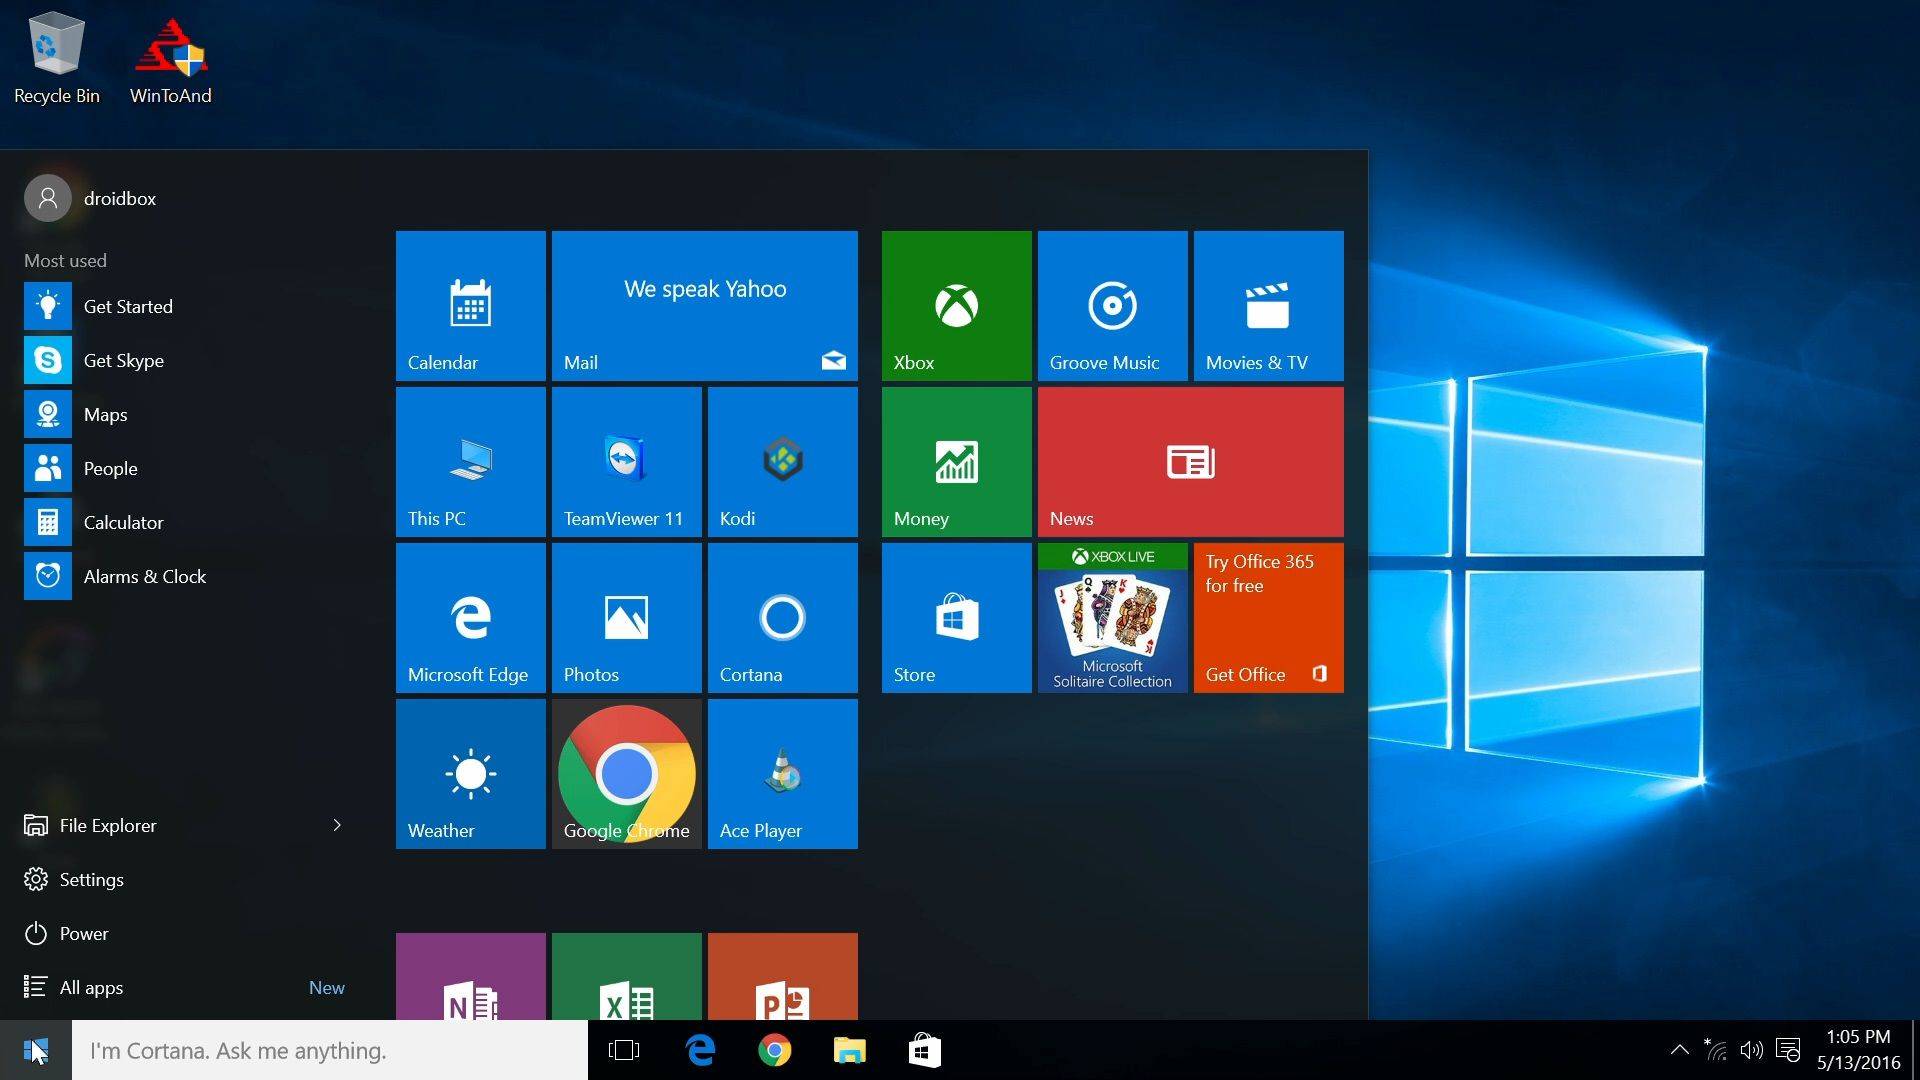Screen dimensions: 1920x1080
Task: Select Get Skype in Most used
Action: [x=185, y=360]
